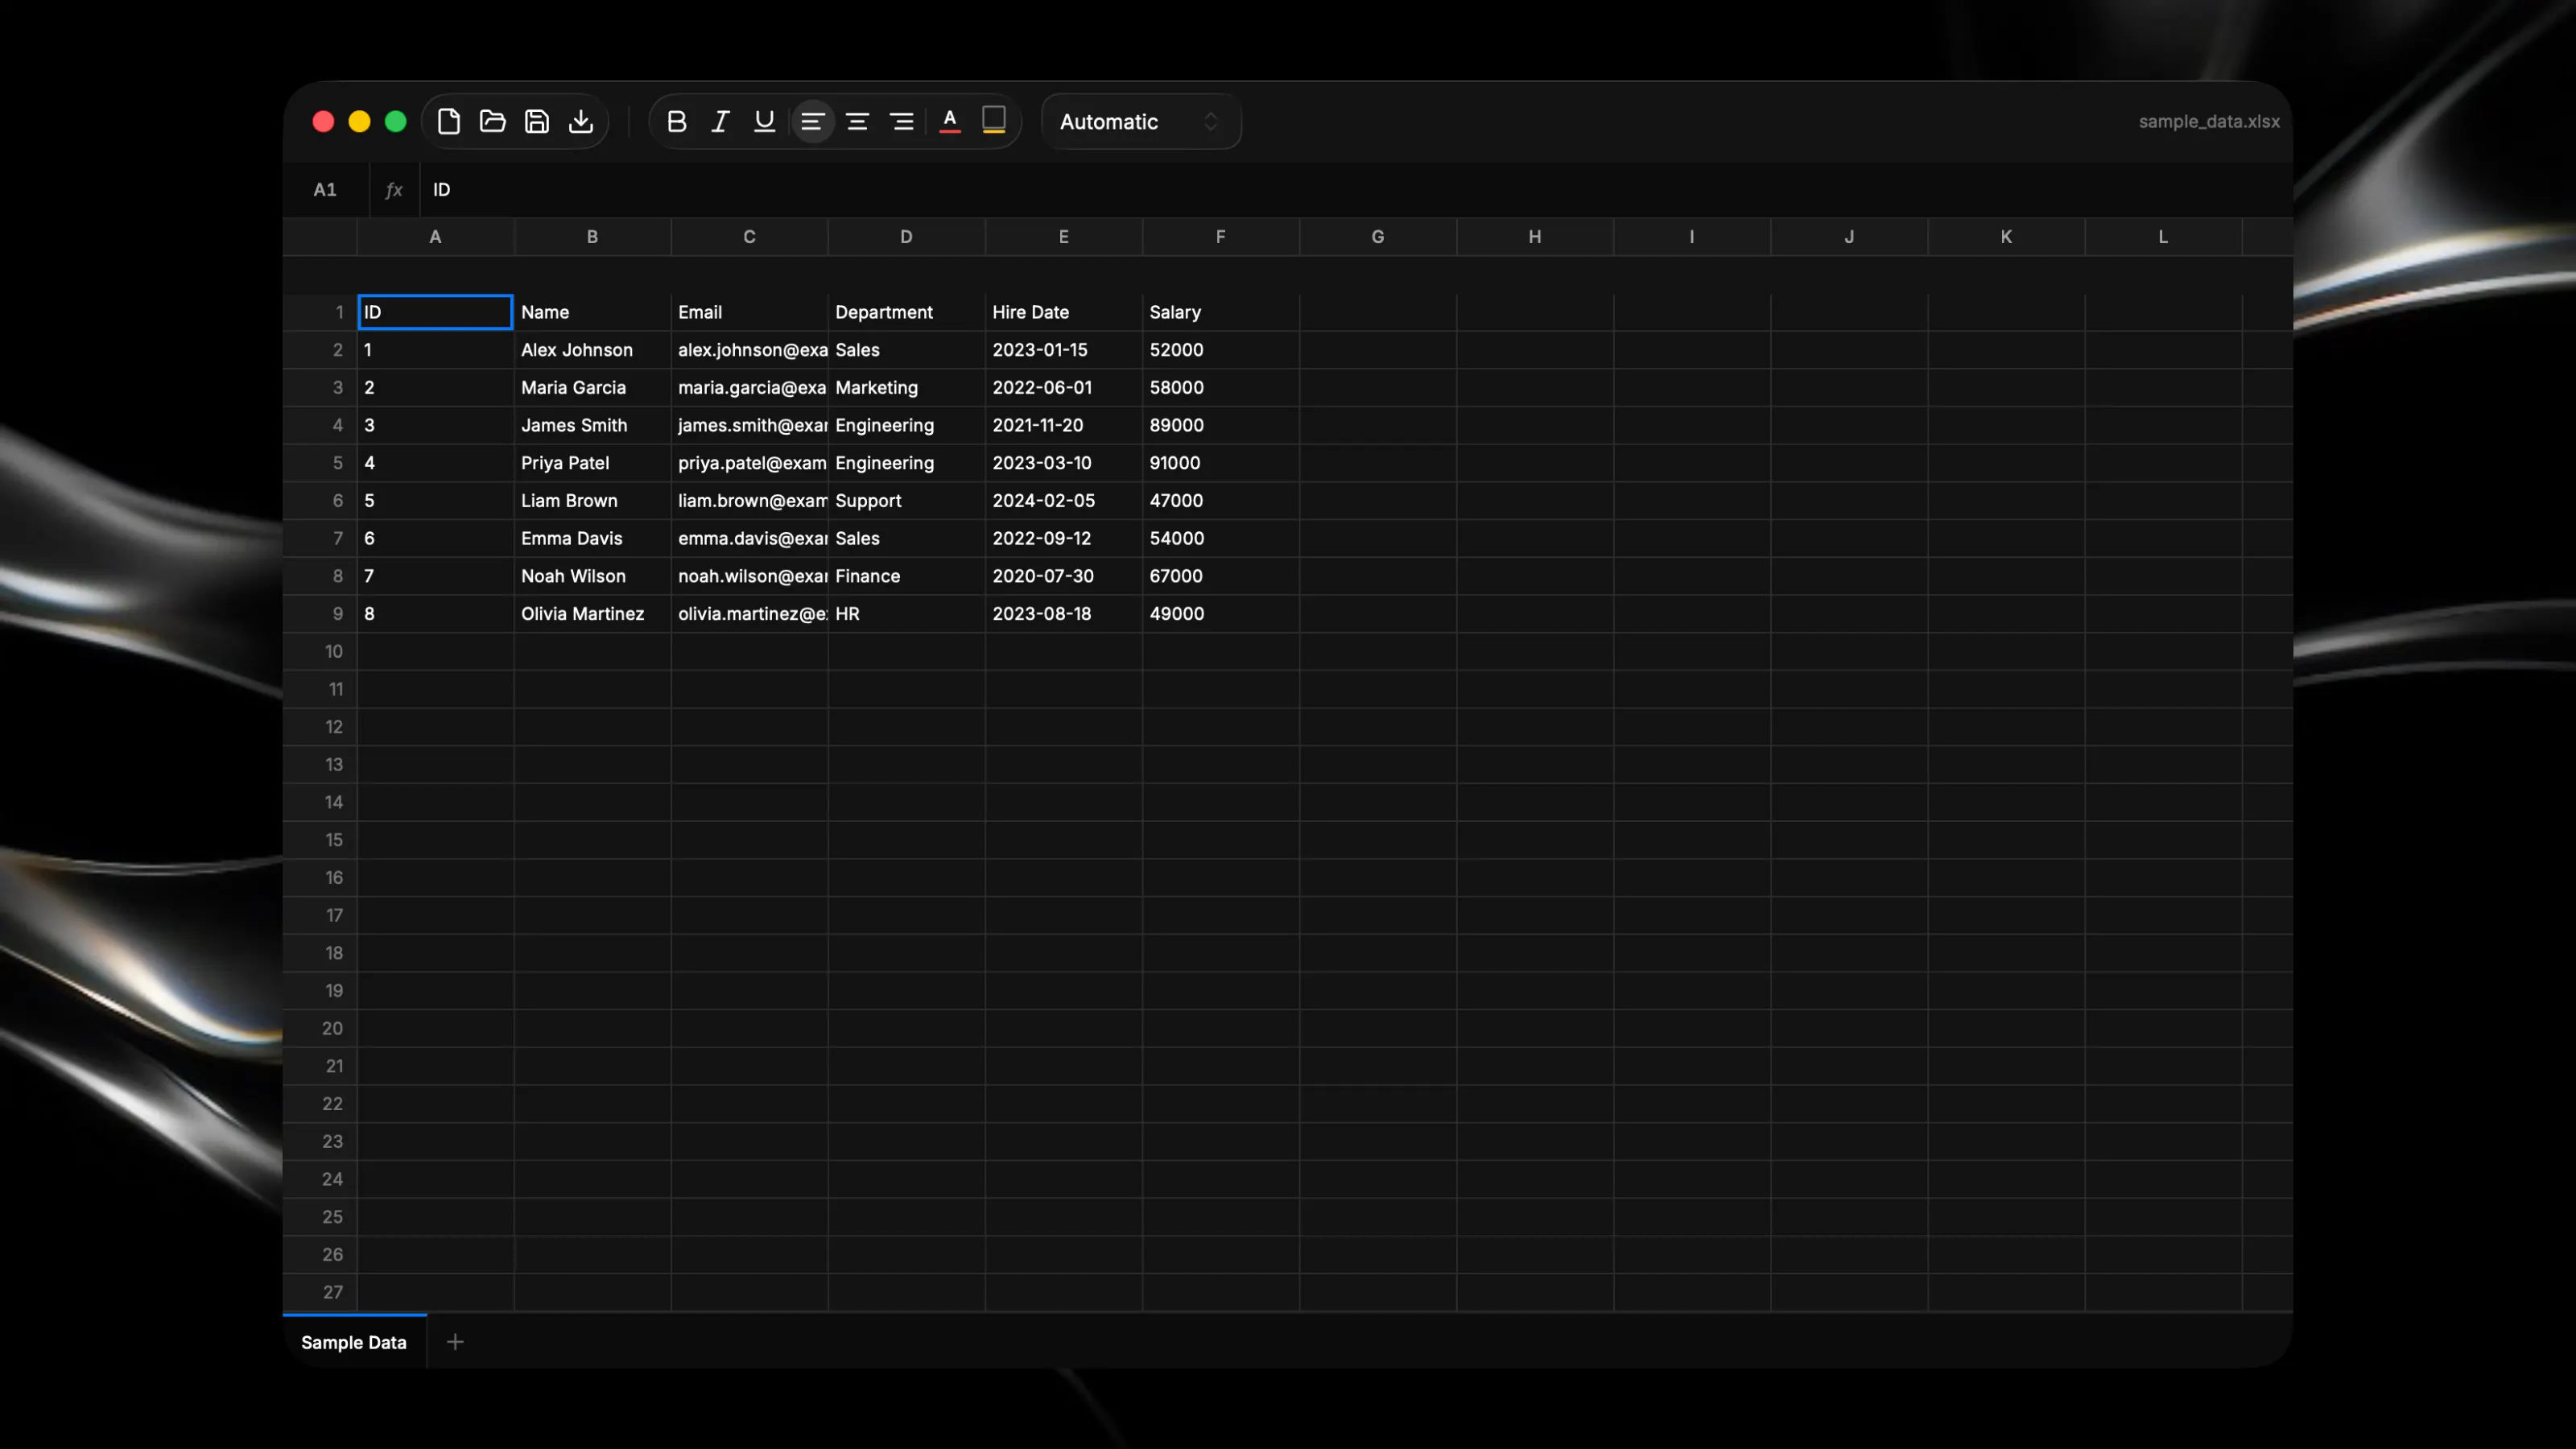The image size is (2576, 1449).
Task: Select row 5 header
Action: [x=320, y=463]
